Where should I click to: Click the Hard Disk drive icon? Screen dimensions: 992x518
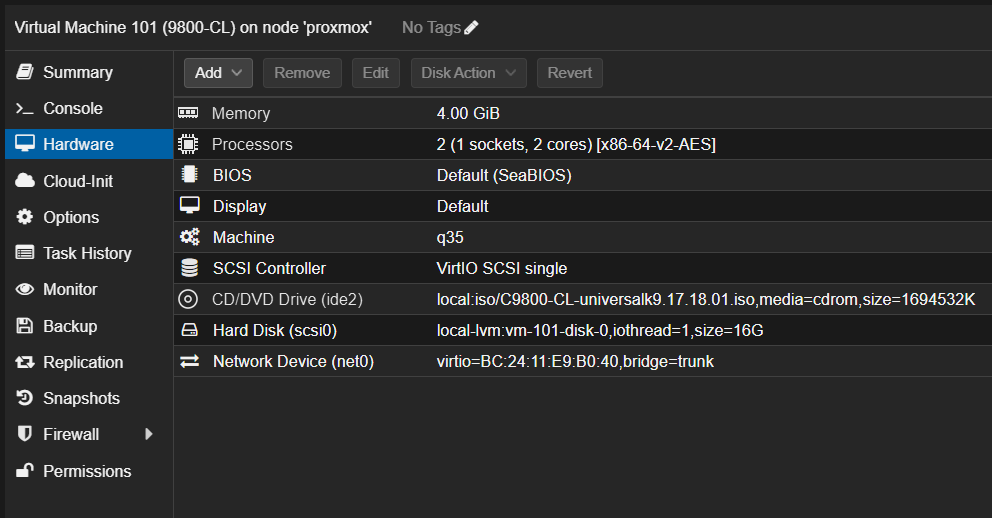click(189, 330)
